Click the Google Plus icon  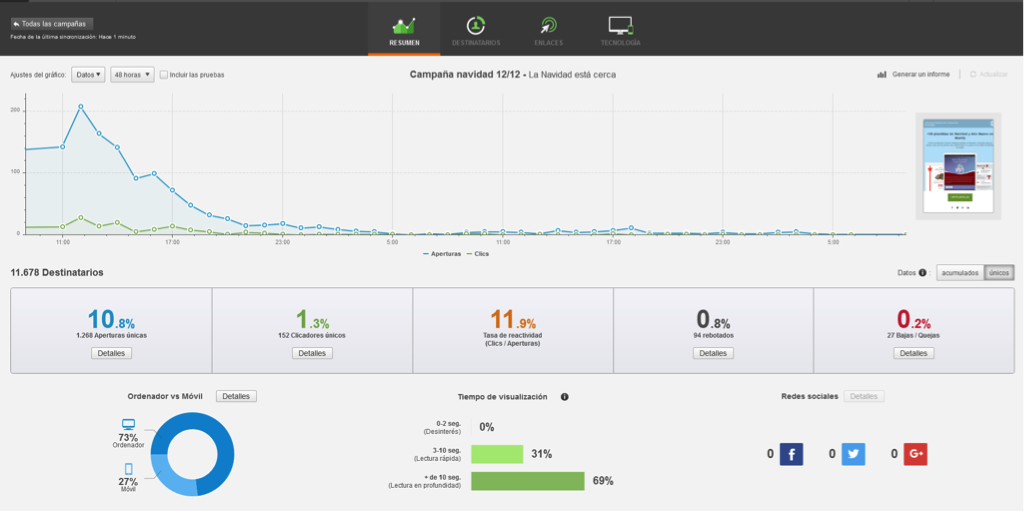[x=915, y=454]
